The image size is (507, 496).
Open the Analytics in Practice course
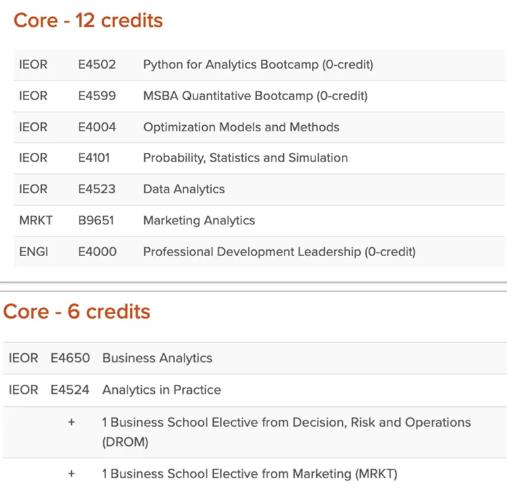coord(162,390)
